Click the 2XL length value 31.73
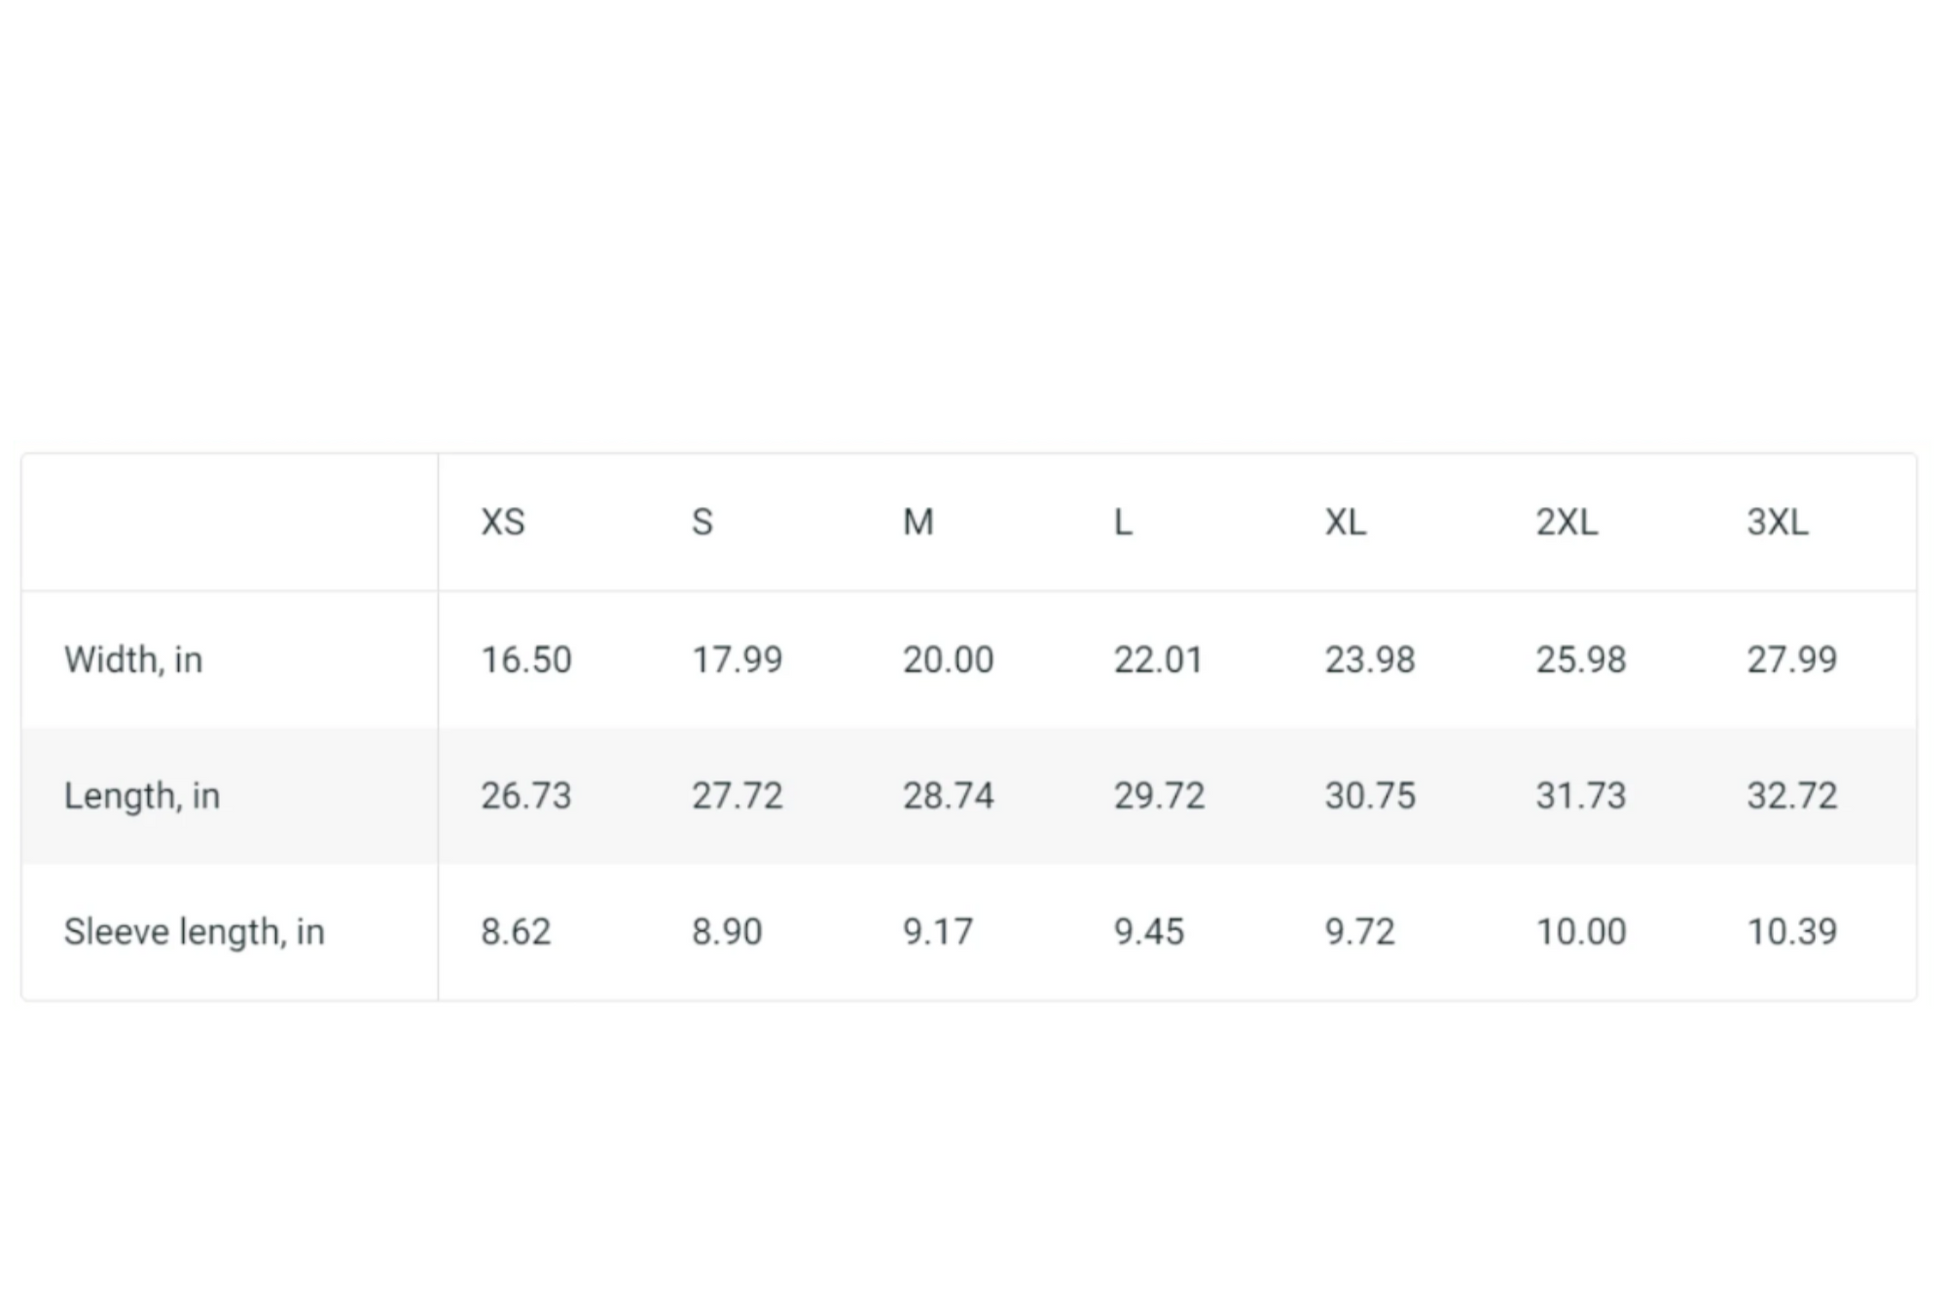 tap(1581, 796)
